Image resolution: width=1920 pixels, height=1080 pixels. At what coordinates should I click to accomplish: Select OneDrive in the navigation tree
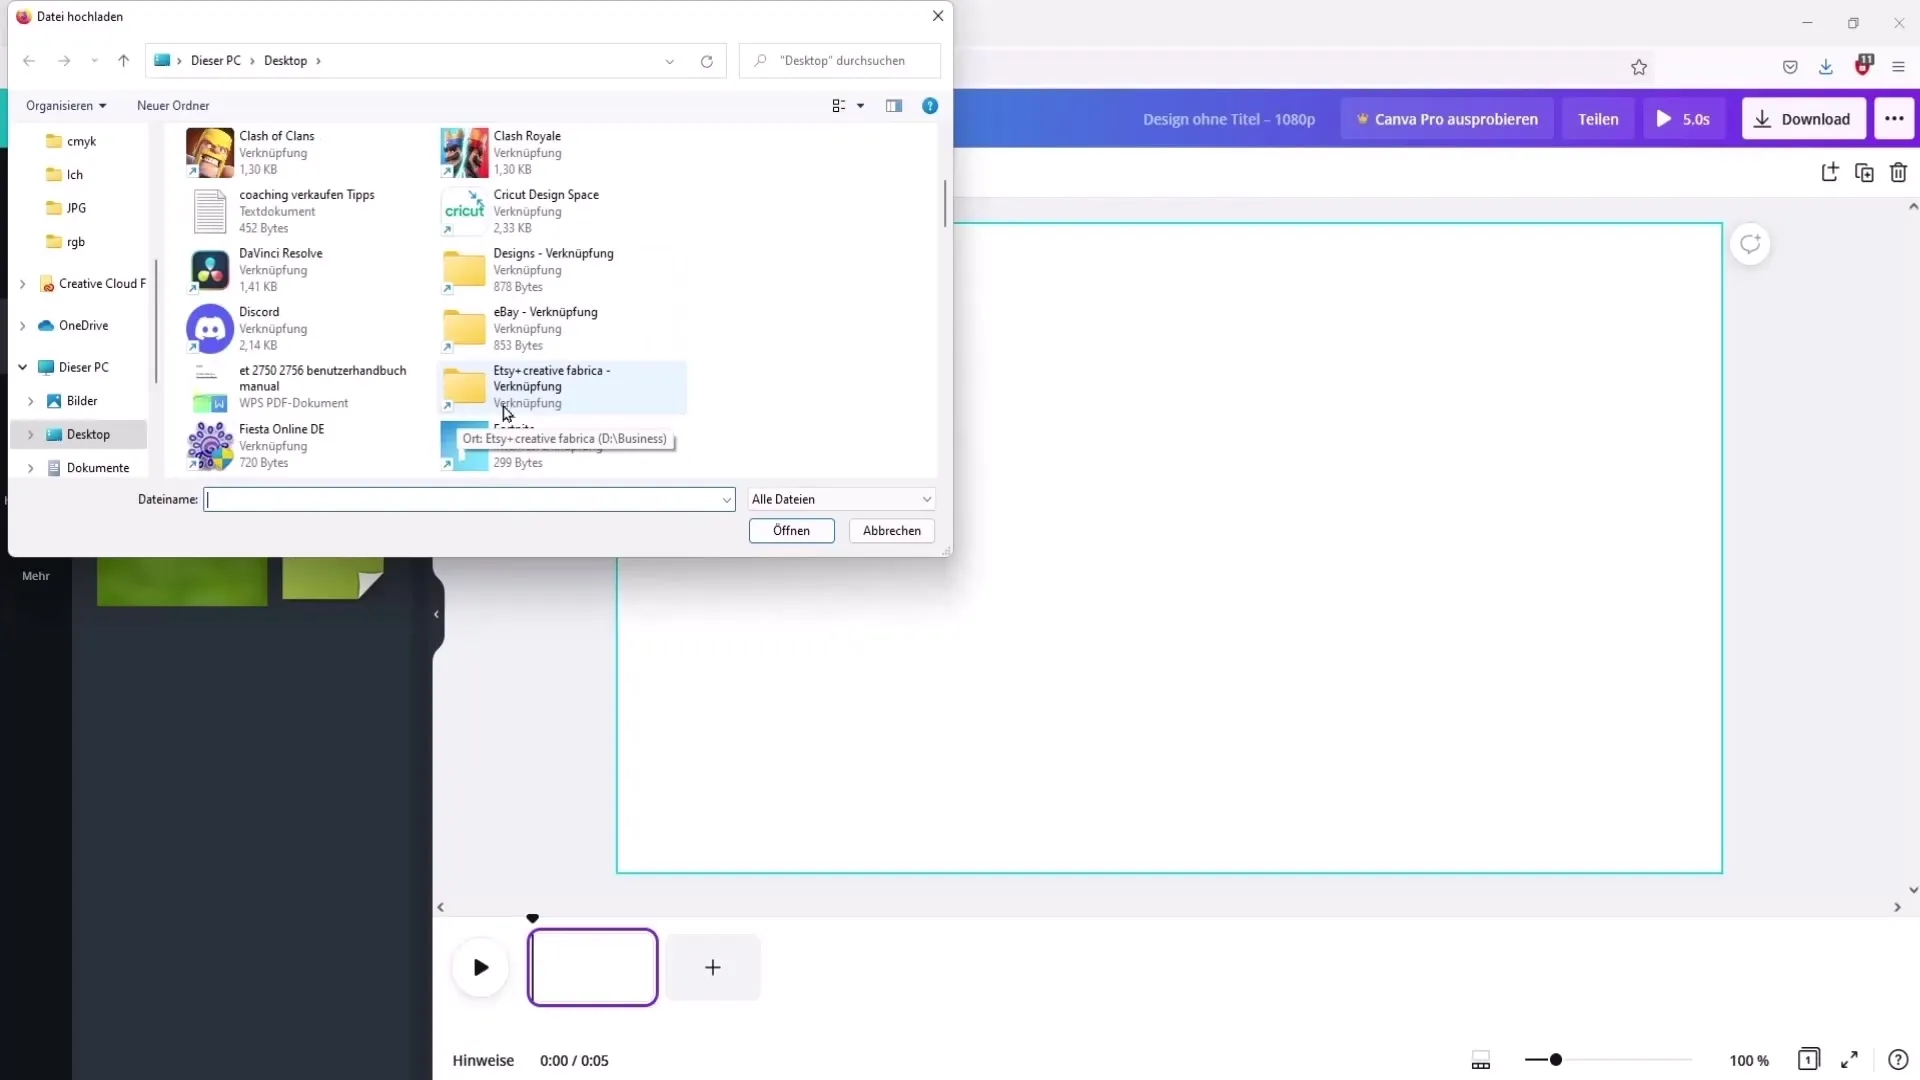tap(83, 326)
